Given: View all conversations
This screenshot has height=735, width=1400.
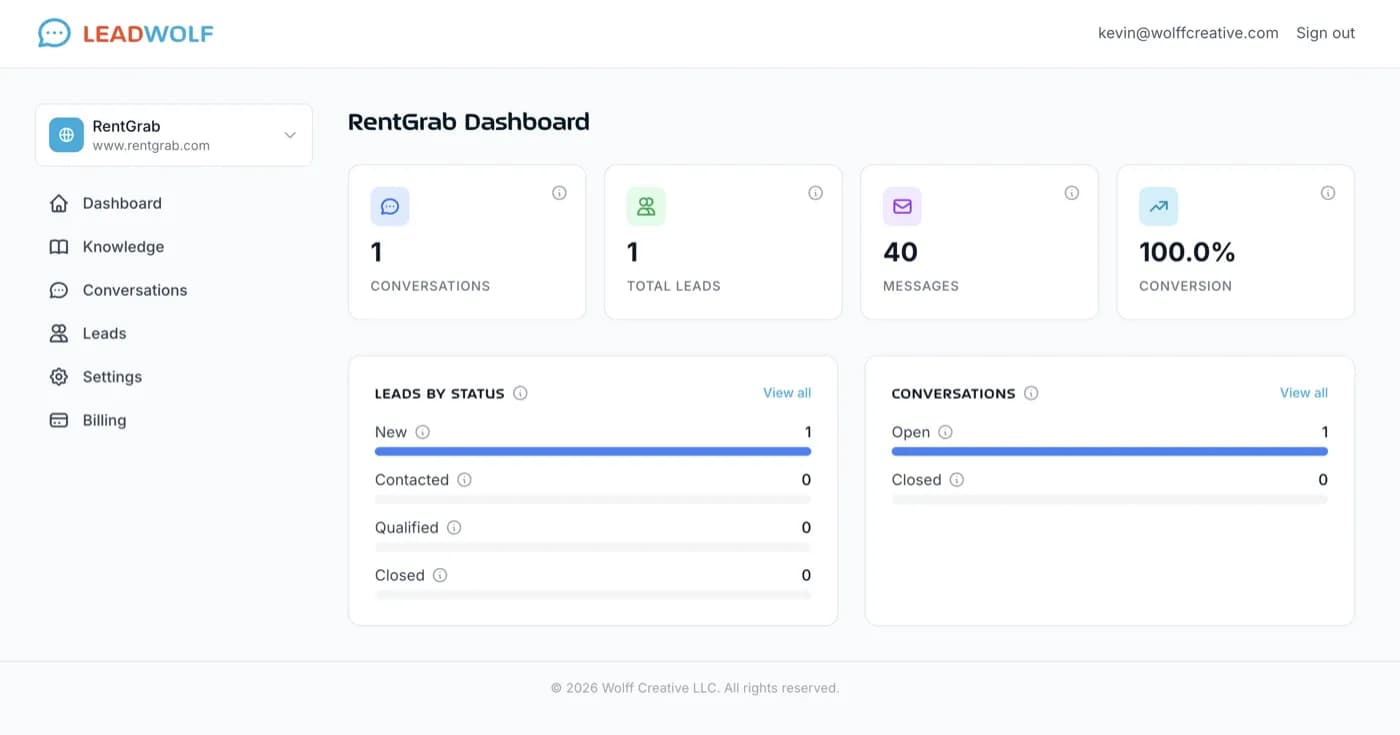Looking at the screenshot, I should [x=1304, y=393].
